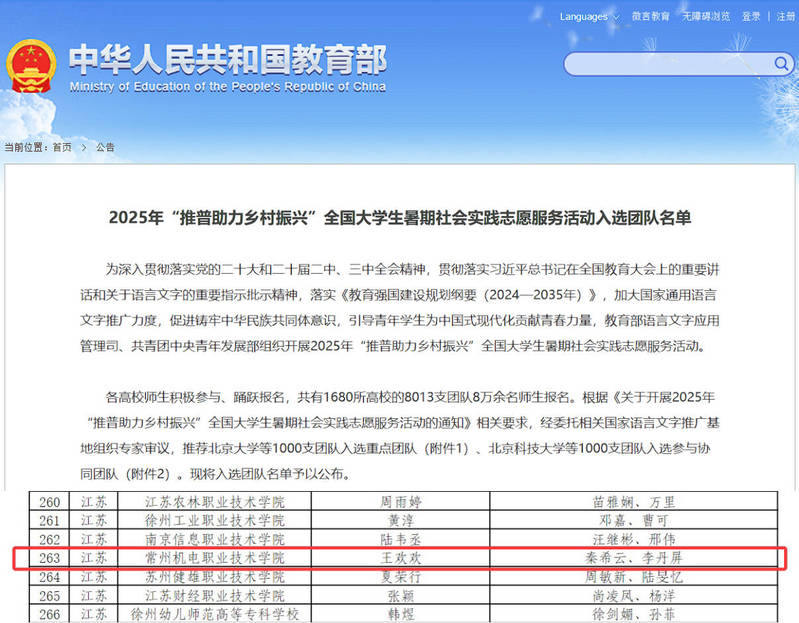Select table cell 江苏农林职业技术学院
This screenshot has height=623, width=799.
coord(215,502)
